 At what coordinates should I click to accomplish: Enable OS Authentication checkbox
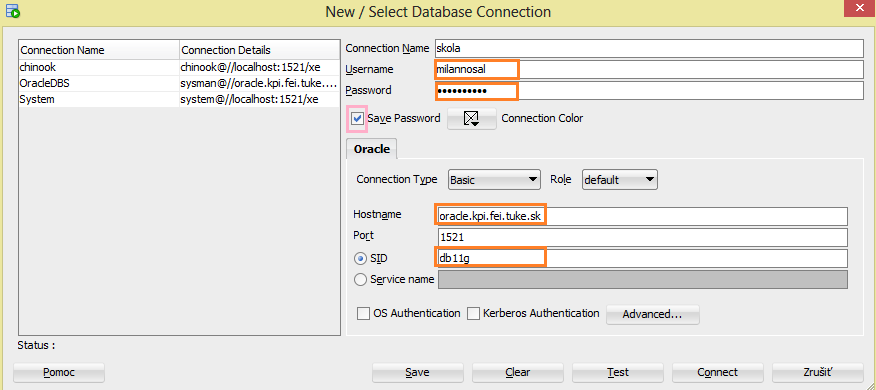tap(363, 313)
